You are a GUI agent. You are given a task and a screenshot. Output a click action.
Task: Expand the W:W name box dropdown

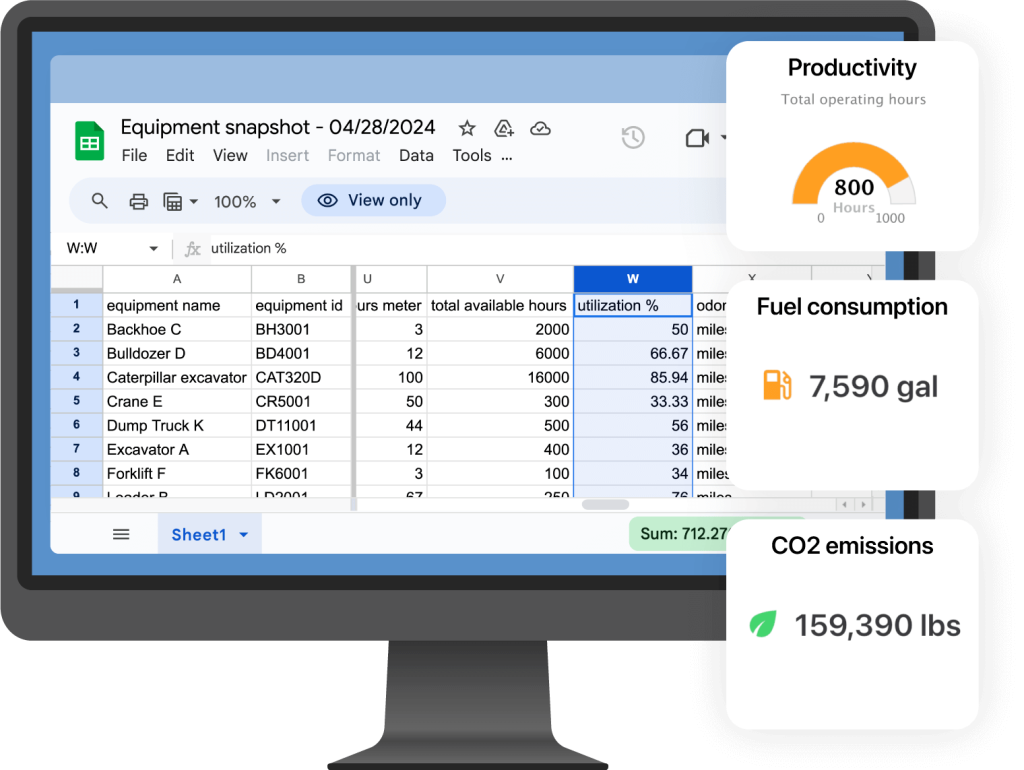(x=153, y=248)
